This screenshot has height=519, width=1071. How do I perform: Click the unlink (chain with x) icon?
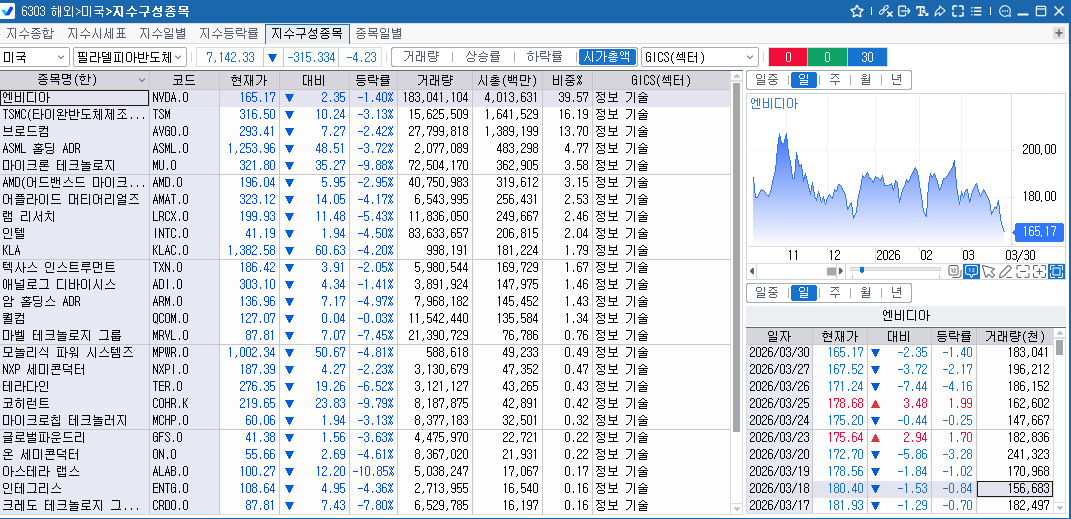886,11
